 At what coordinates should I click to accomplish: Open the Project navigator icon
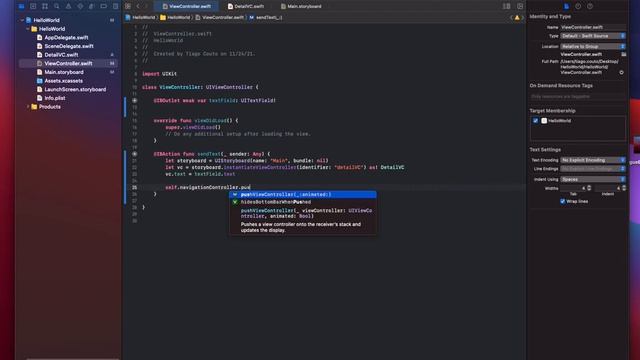pyautogui.click(x=21, y=6)
